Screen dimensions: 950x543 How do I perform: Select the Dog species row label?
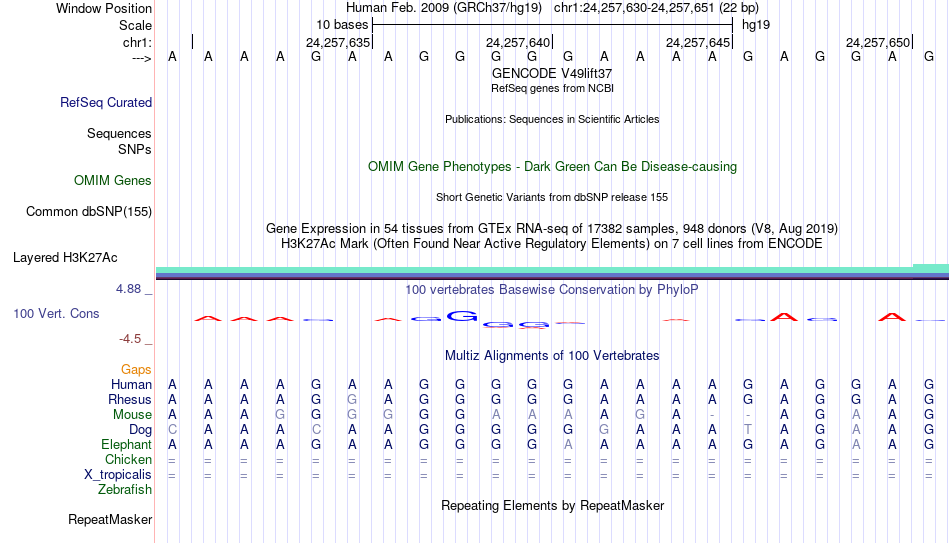(x=141, y=430)
